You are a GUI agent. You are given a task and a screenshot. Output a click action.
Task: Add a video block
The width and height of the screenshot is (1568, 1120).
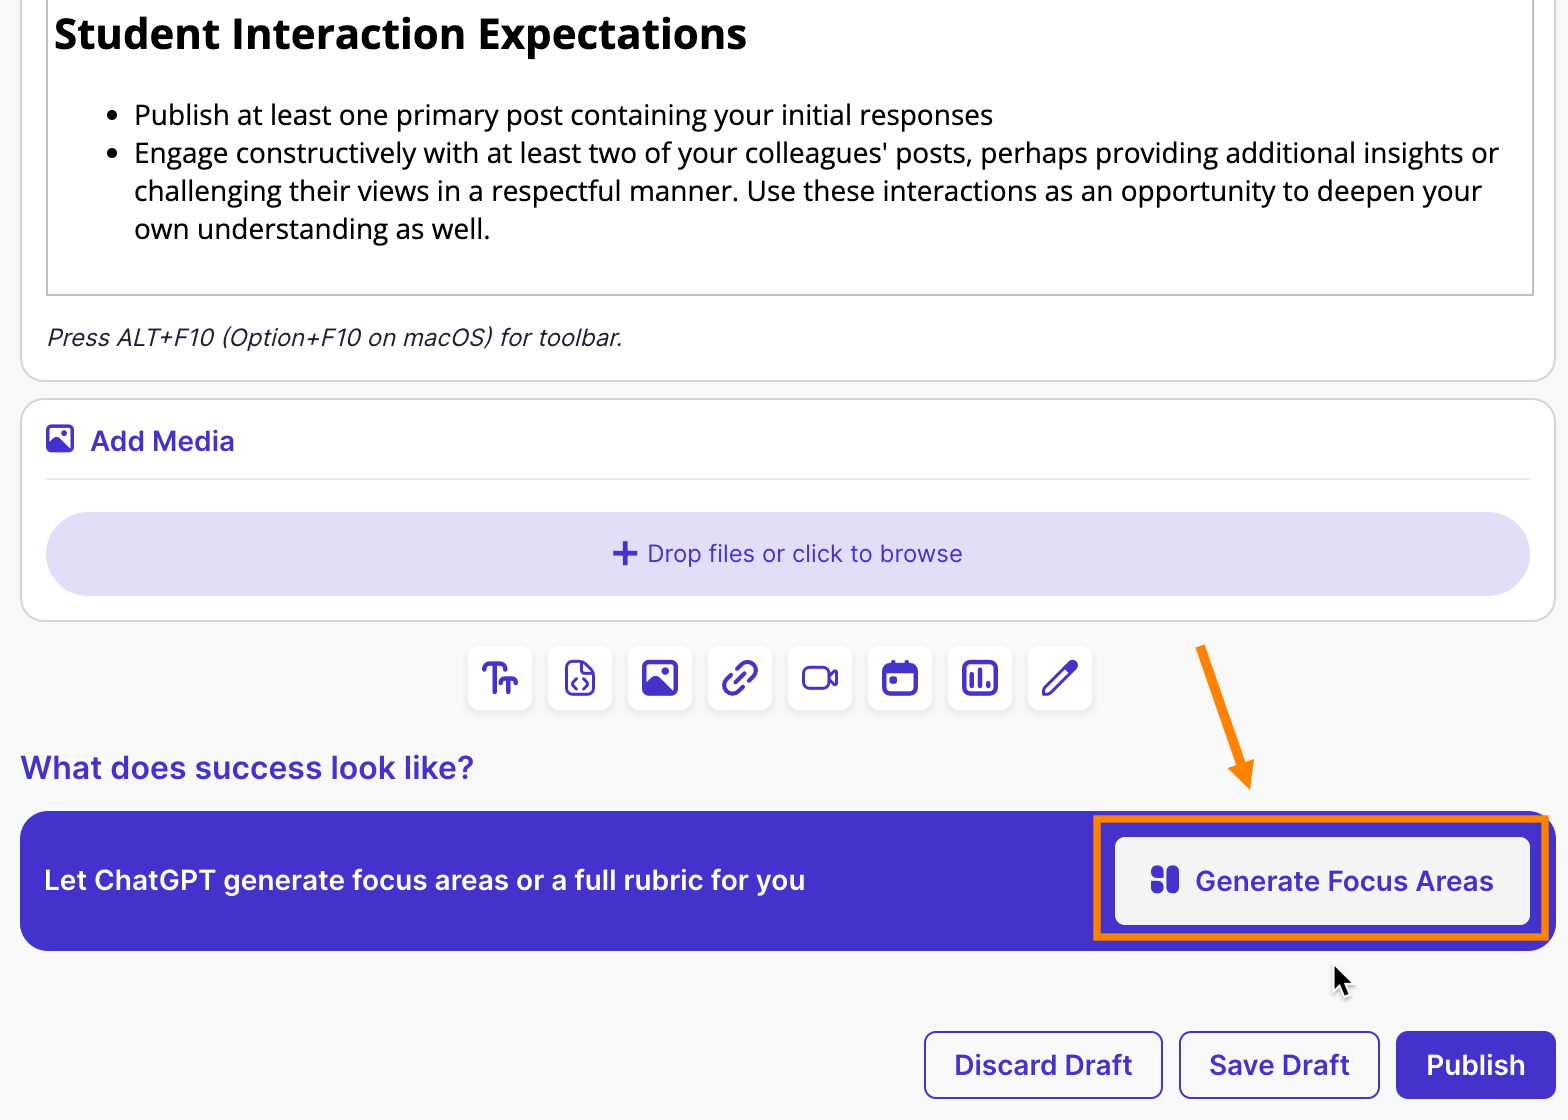point(820,678)
